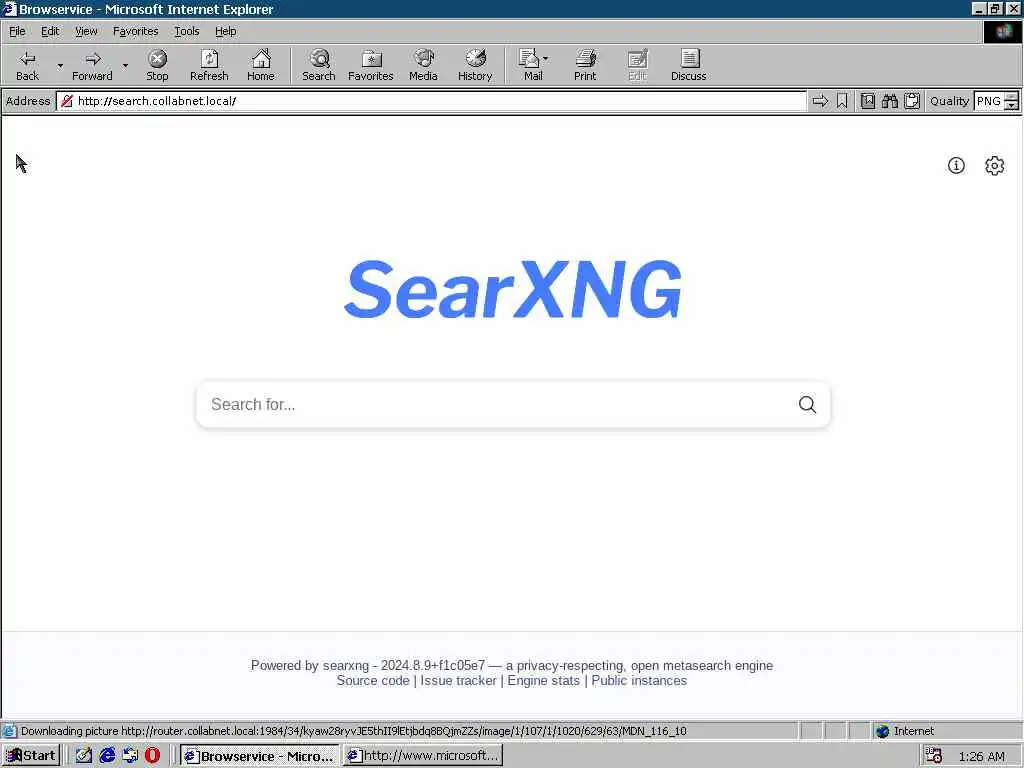Image resolution: width=1024 pixels, height=768 pixels.
Task: Click the Go arrow next to address bar
Action: coord(820,101)
